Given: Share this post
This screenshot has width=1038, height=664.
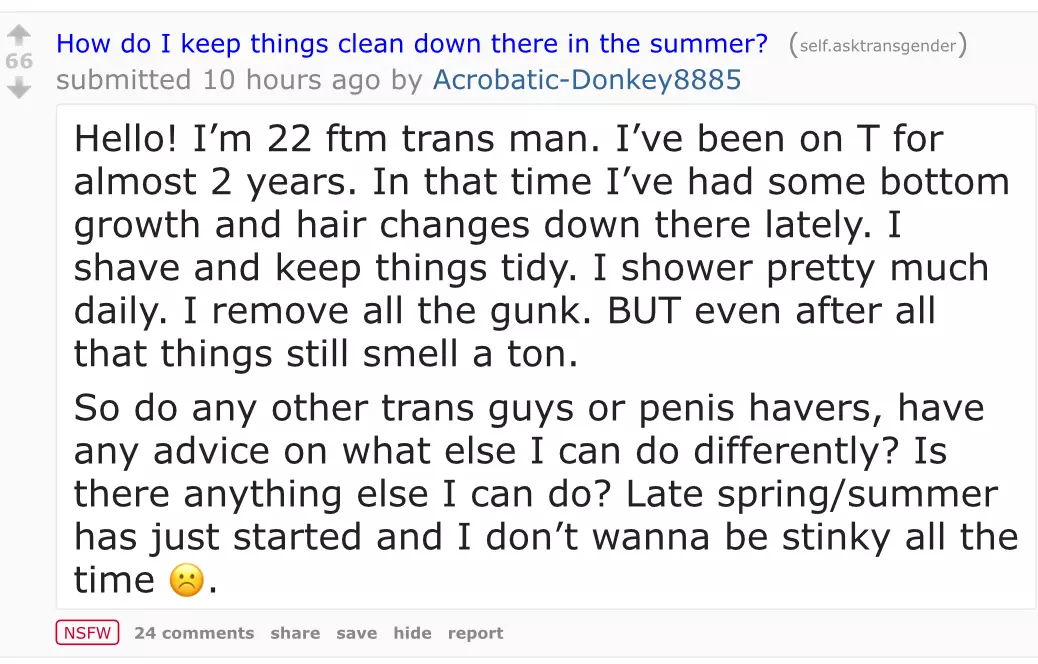Looking at the screenshot, I should (295, 633).
